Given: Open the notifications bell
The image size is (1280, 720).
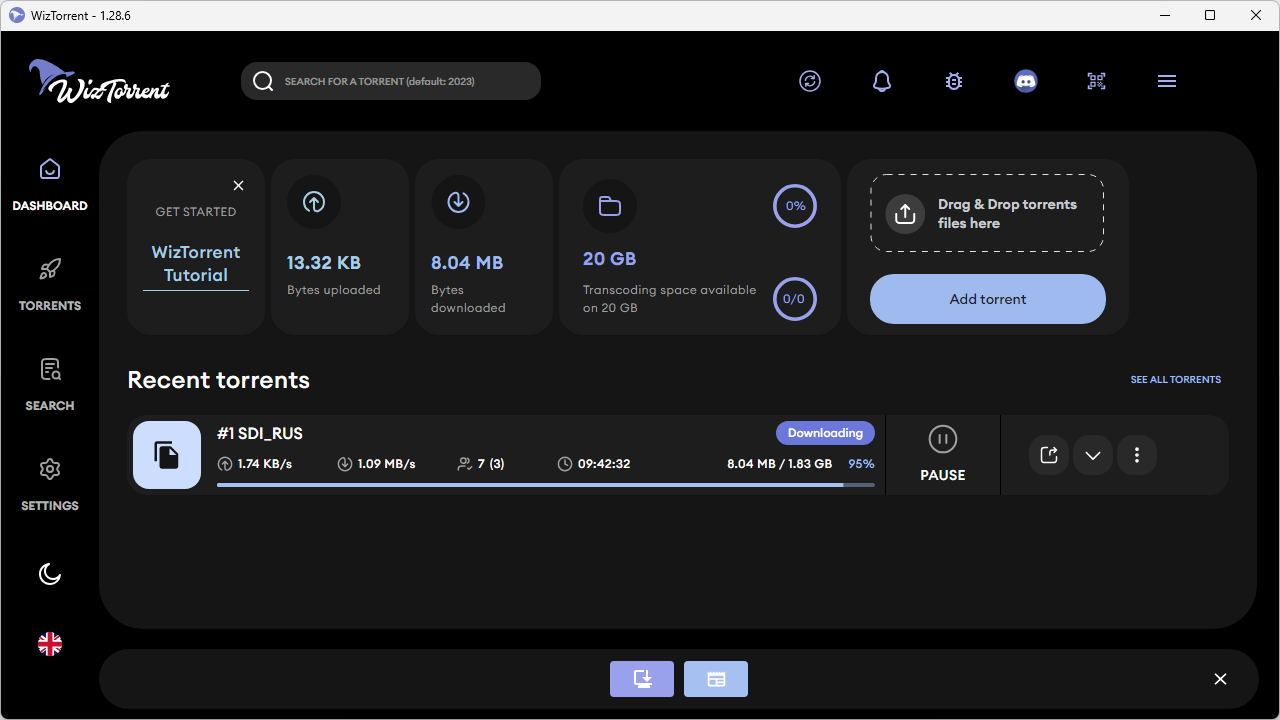Looking at the screenshot, I should (x=882, y=81).
